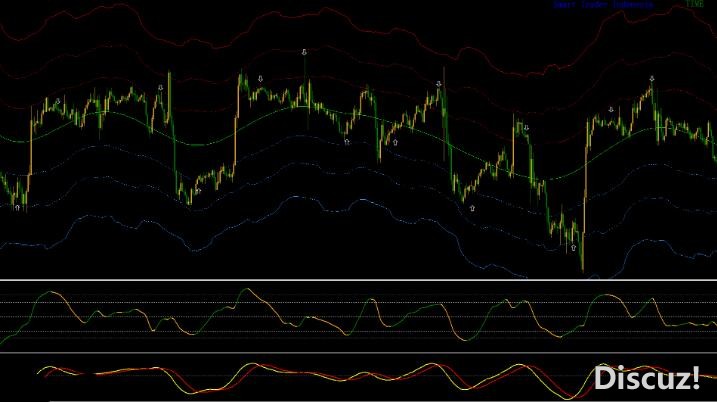Click the sell arrow above the tallest mid-chart spike
This screenshot has height=402, width=717.
[x=304, y=53]
